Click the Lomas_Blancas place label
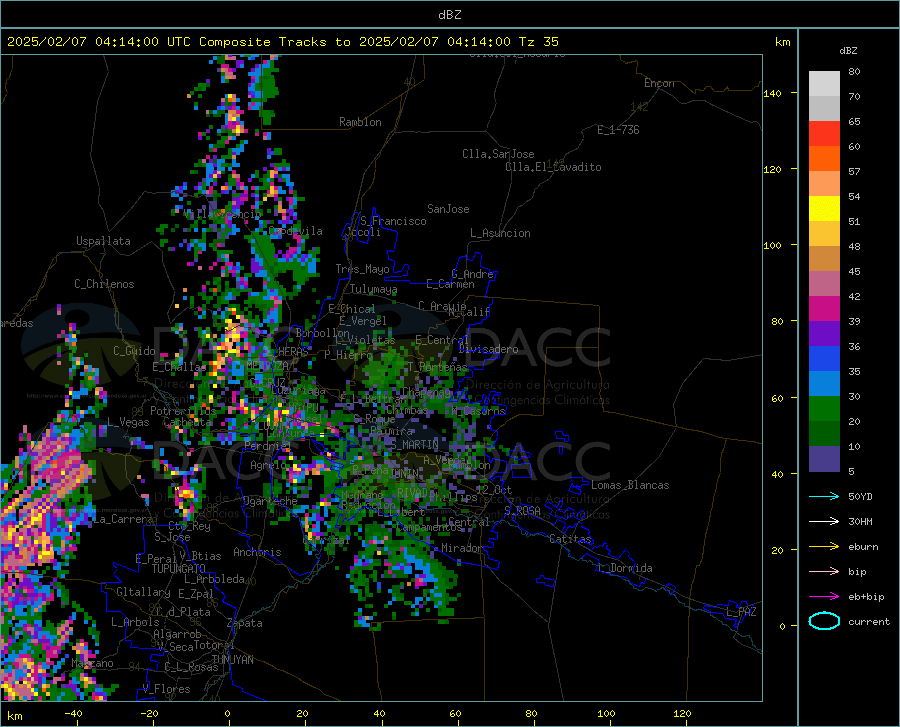The image size is (900, 727). coord(630,485)
